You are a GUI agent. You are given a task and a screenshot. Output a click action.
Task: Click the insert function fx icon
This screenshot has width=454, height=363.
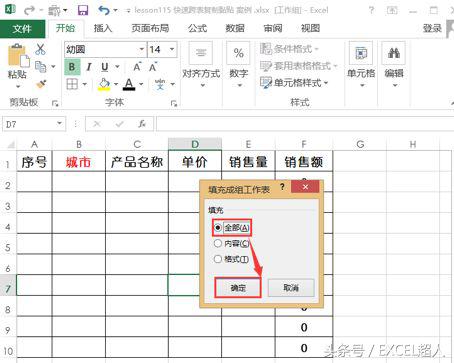[x=142, y=124]
